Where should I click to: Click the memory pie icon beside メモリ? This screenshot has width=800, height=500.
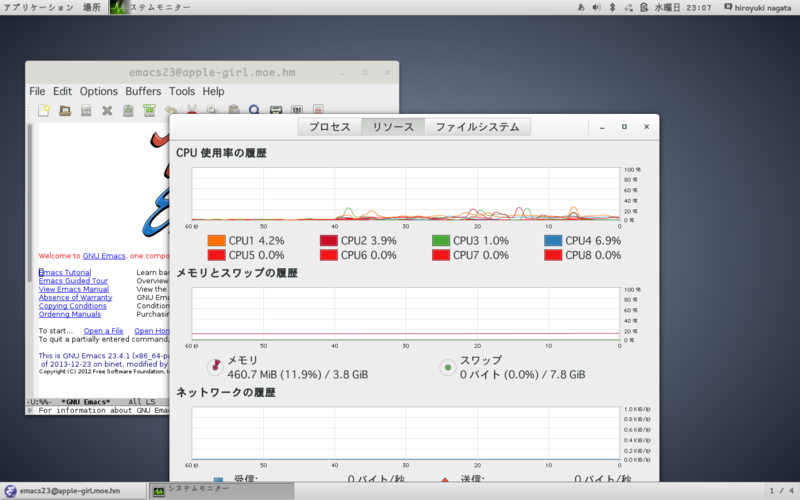215,366
